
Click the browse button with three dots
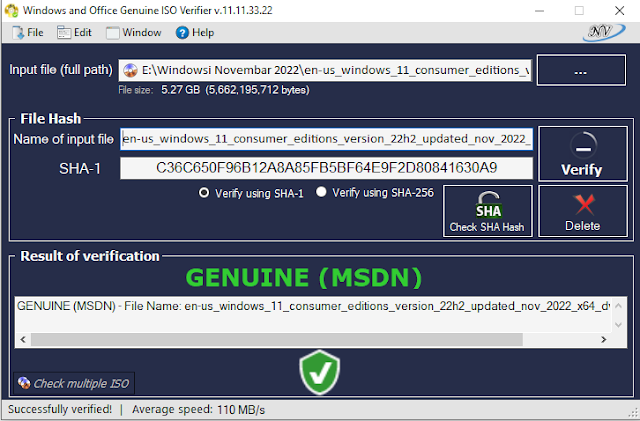point(581,70)
